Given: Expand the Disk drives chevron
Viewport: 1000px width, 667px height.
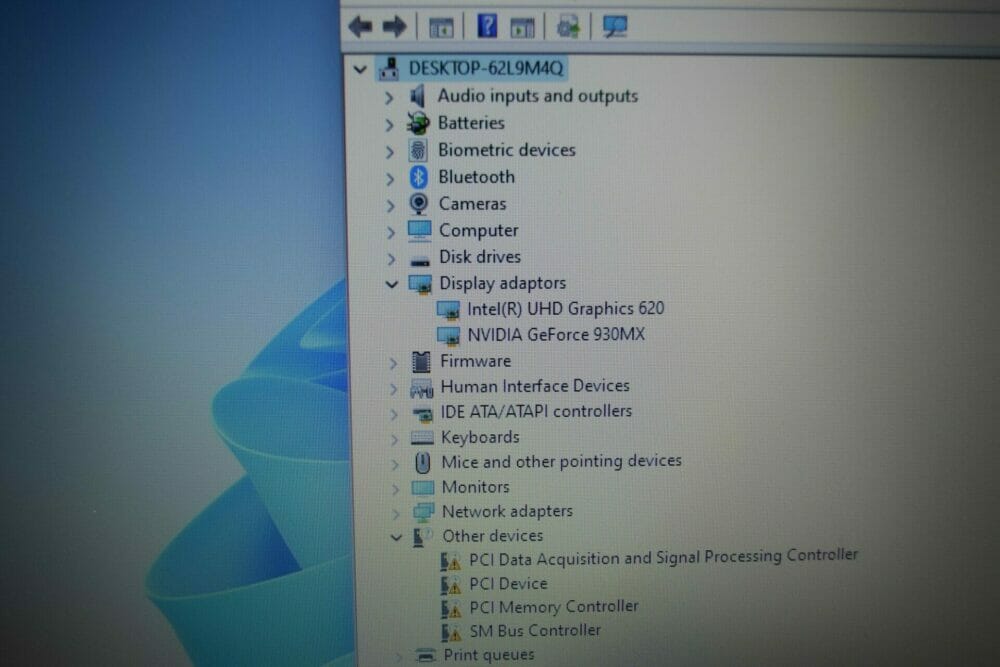Looking at the screenshot, I should point(392,259).
